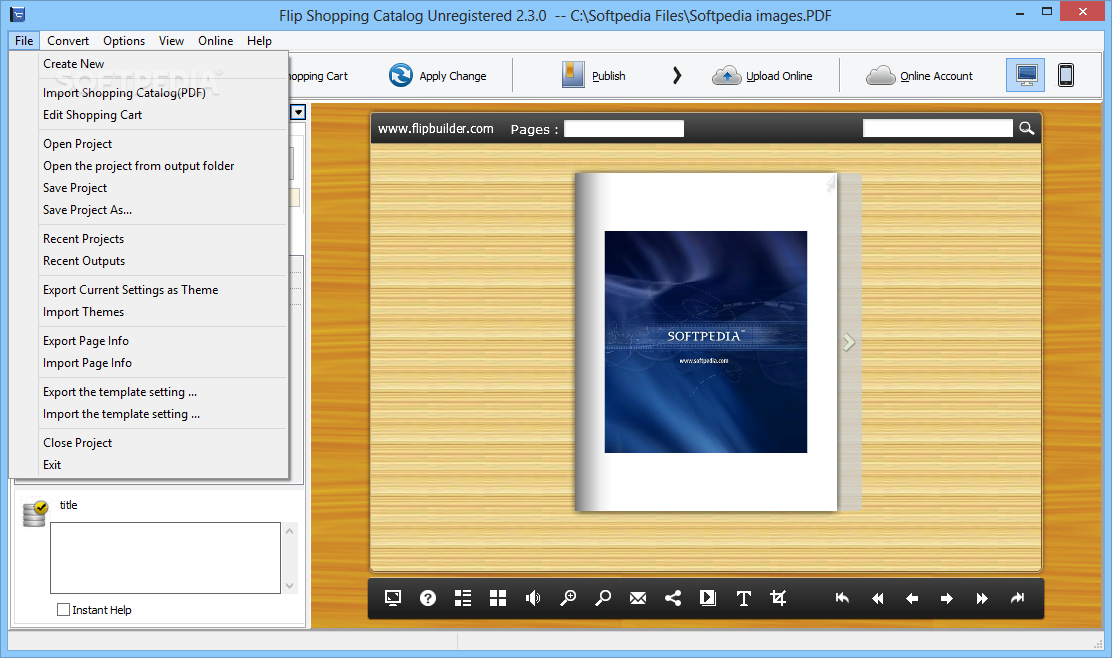Switch to desktop monitor preview mode

click(1025, 75)
